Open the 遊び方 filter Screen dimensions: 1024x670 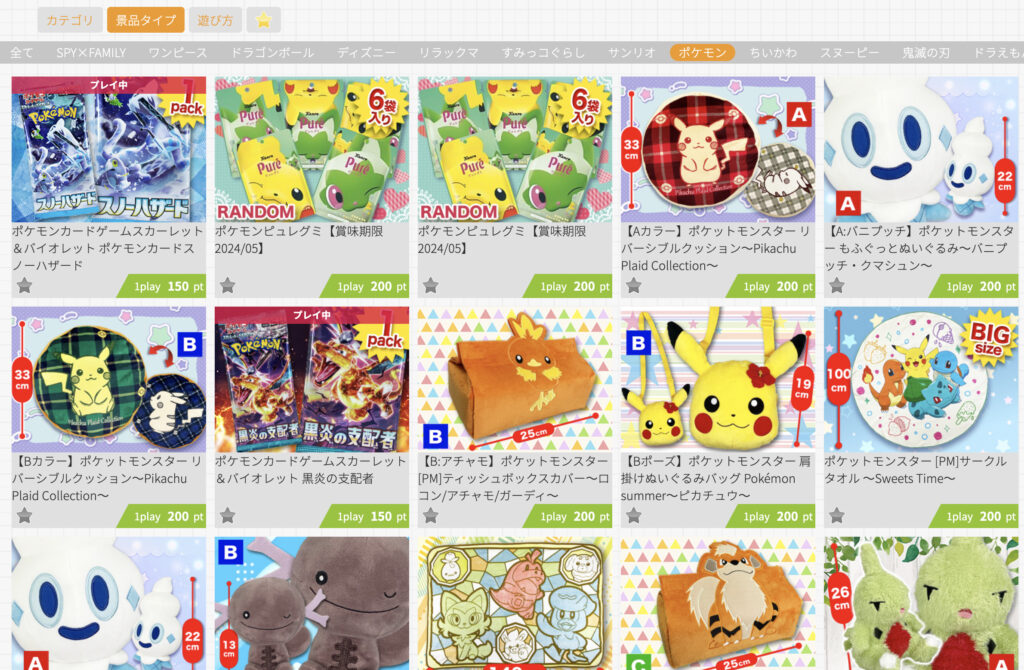[216, 20]
